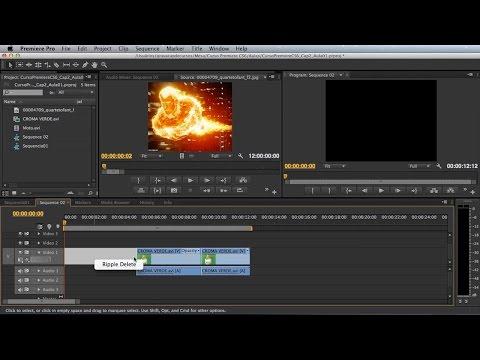Toggle sync lock on Video 3 track

[27, 234]
